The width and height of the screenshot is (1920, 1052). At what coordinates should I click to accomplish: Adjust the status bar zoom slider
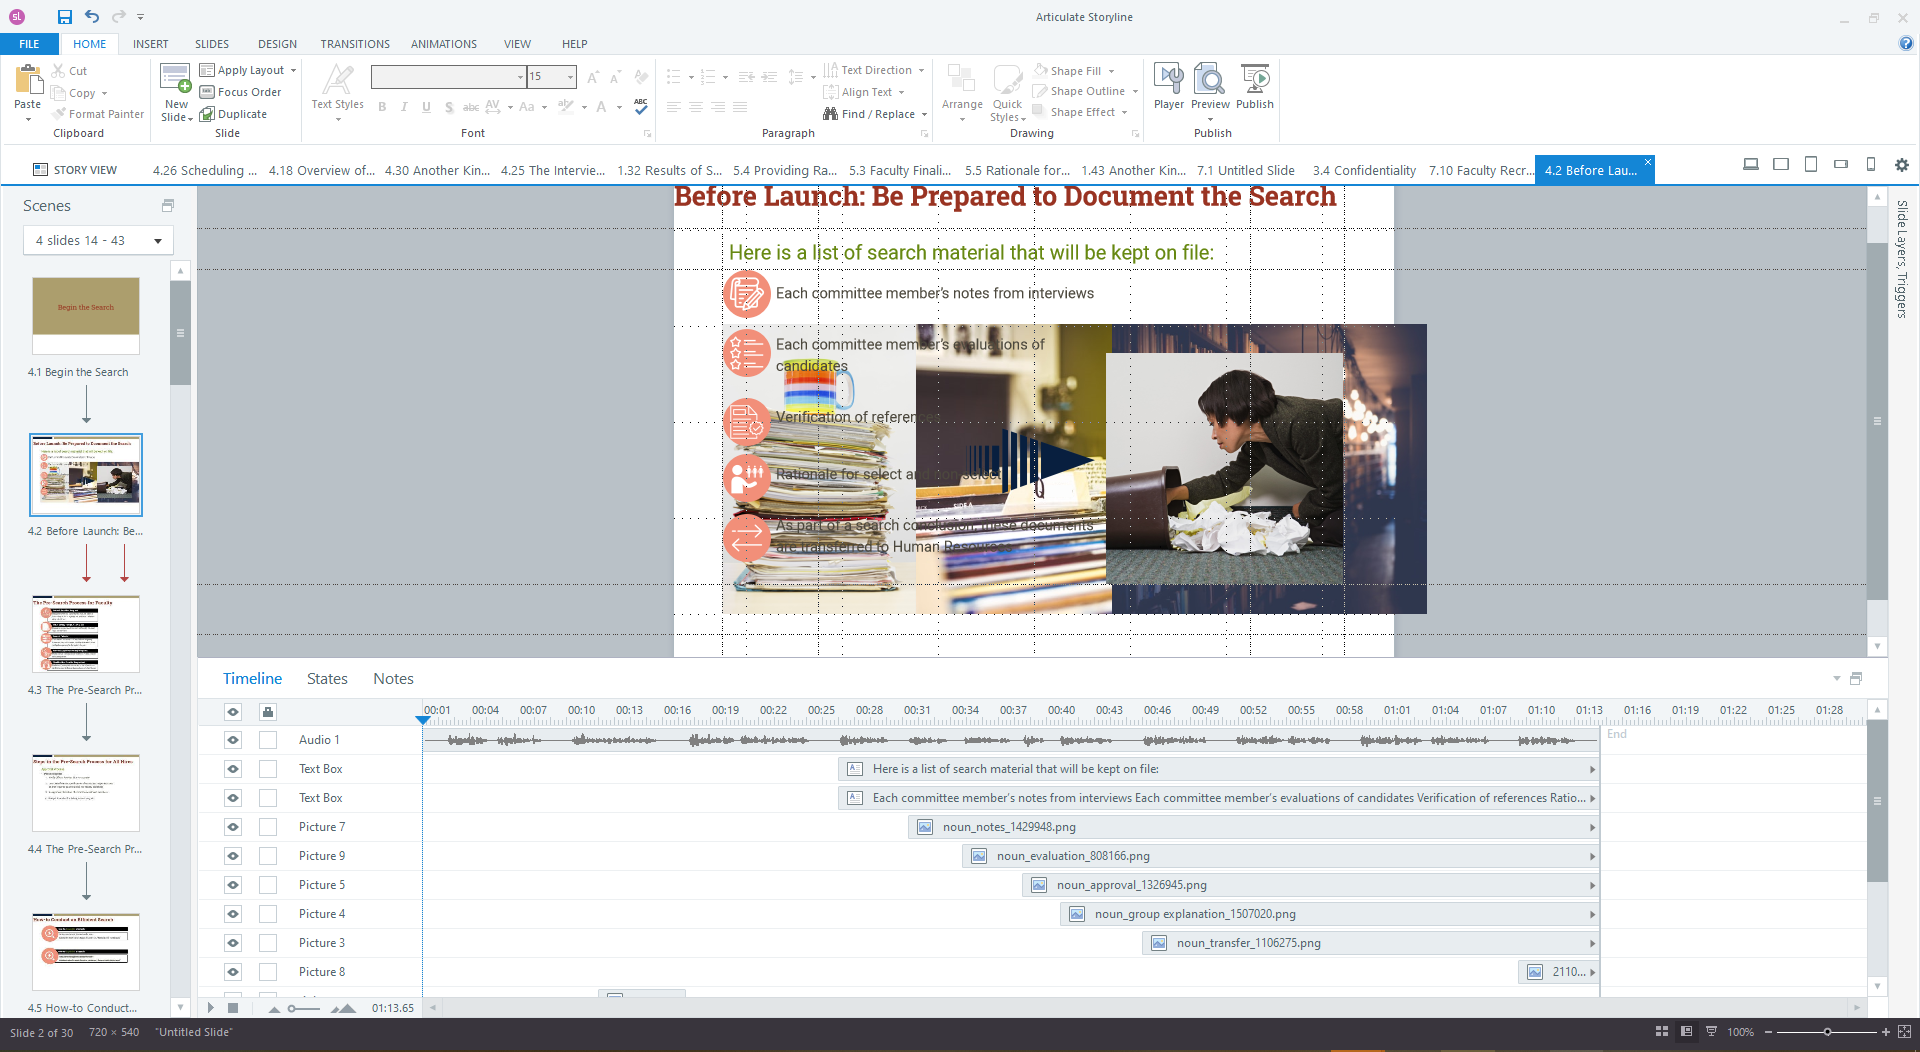(x=1827, y=1031)
